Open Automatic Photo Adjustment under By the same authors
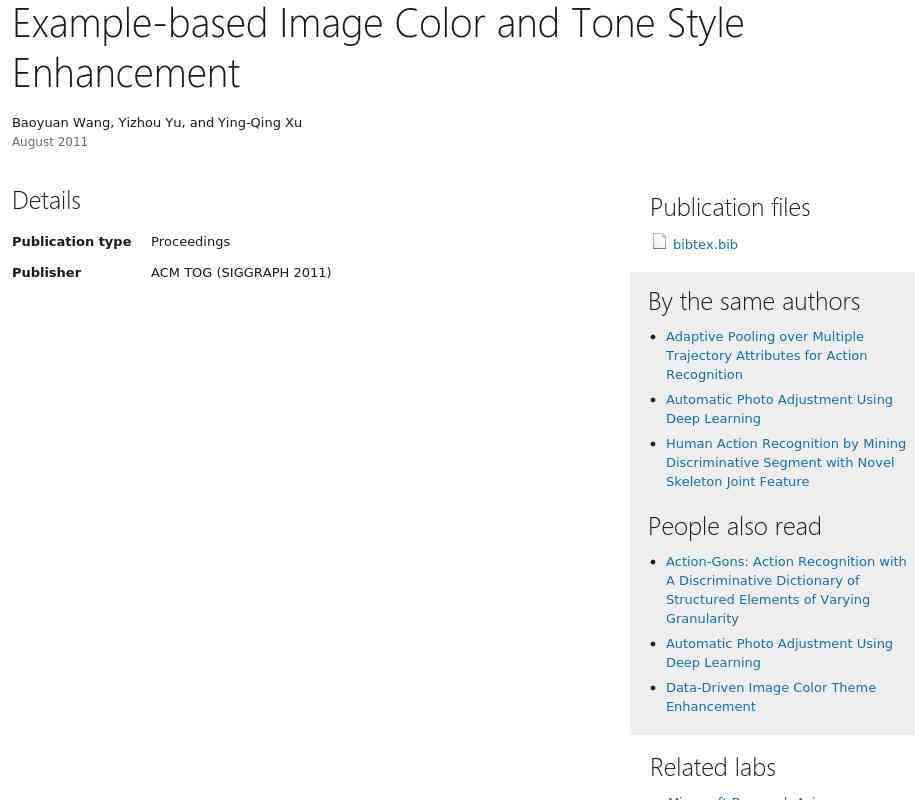 pos(779,409)
